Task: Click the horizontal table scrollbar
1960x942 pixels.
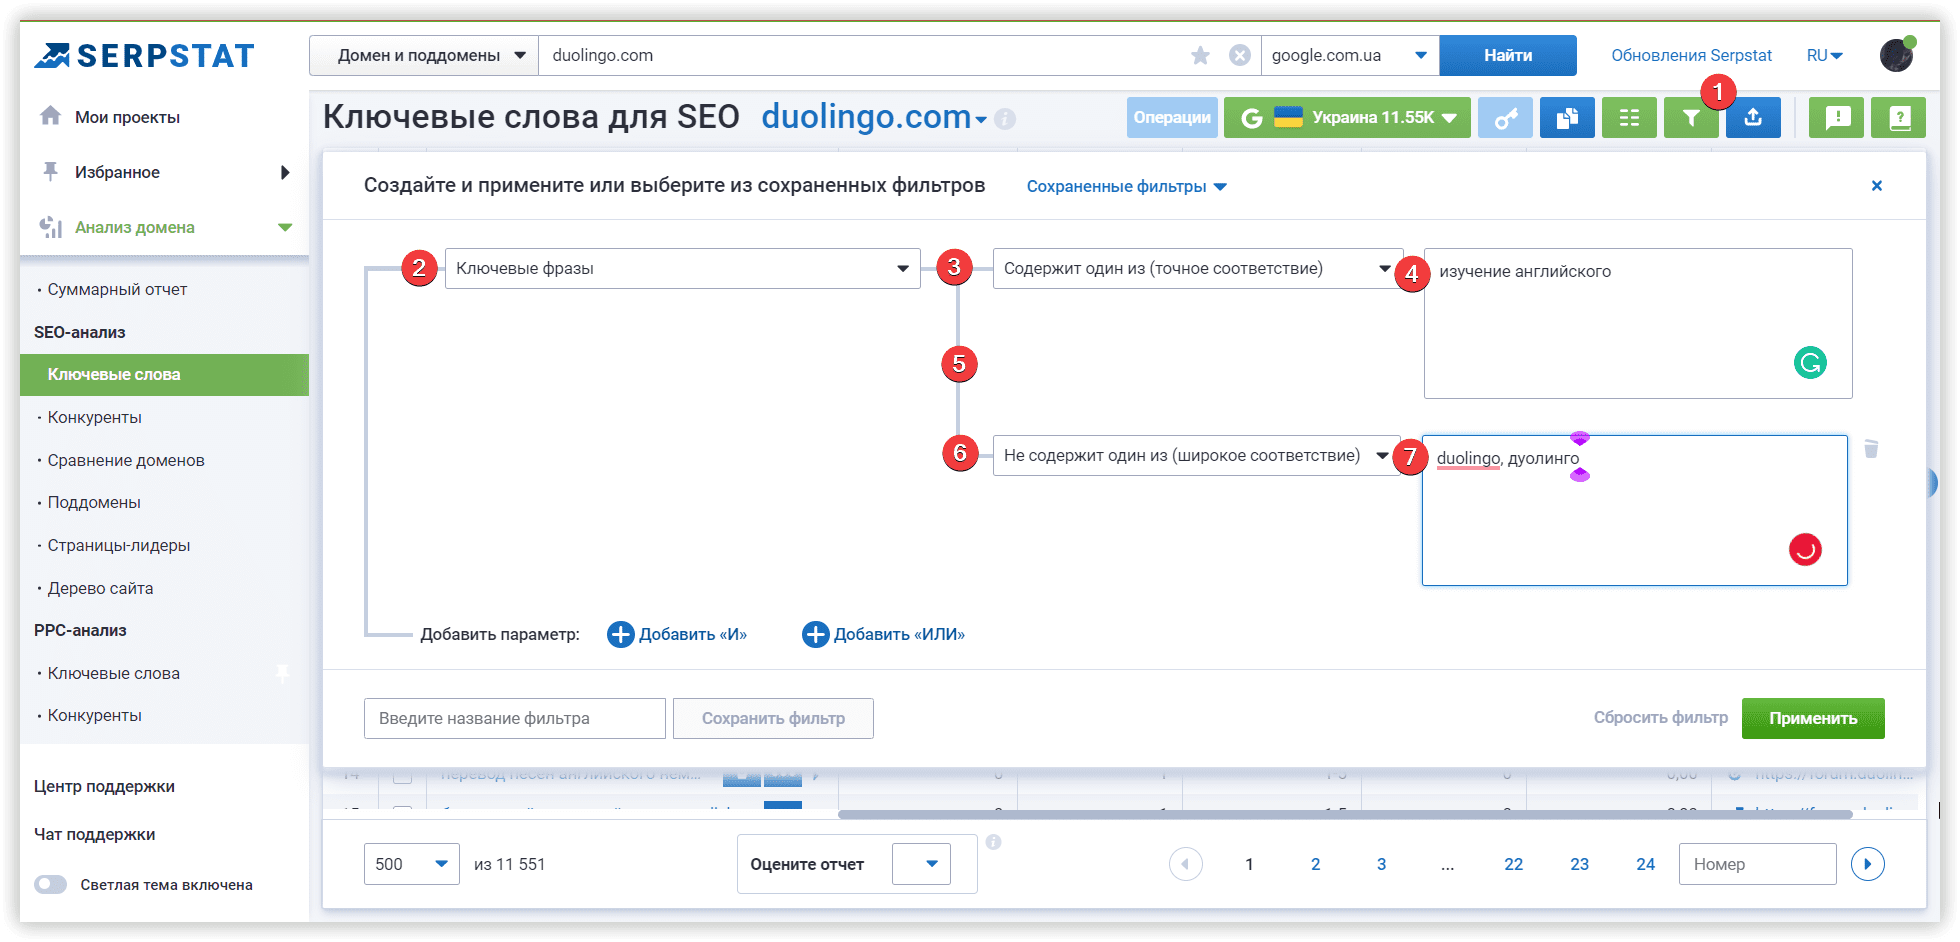Action: (x=1345, y=814)
